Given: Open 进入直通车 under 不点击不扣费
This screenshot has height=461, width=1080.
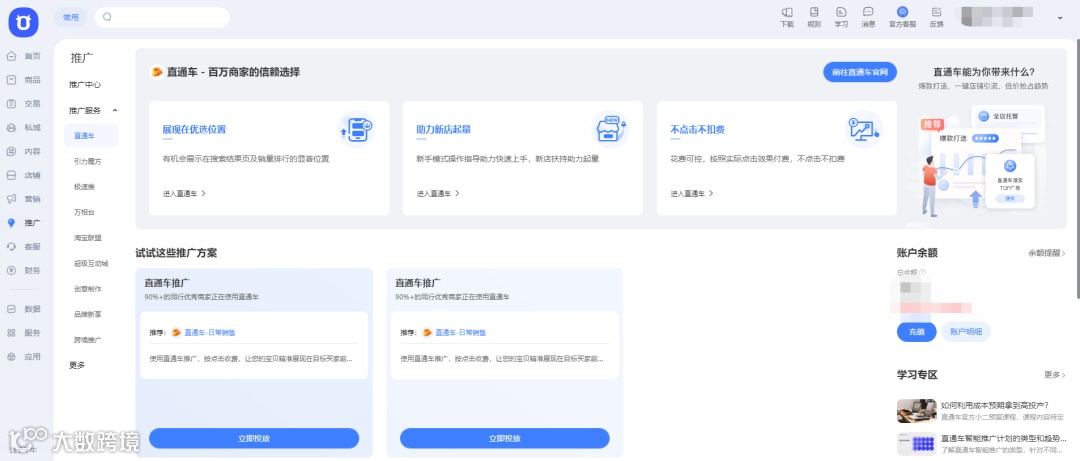Looking at the screenshot, I should (692, 194).
